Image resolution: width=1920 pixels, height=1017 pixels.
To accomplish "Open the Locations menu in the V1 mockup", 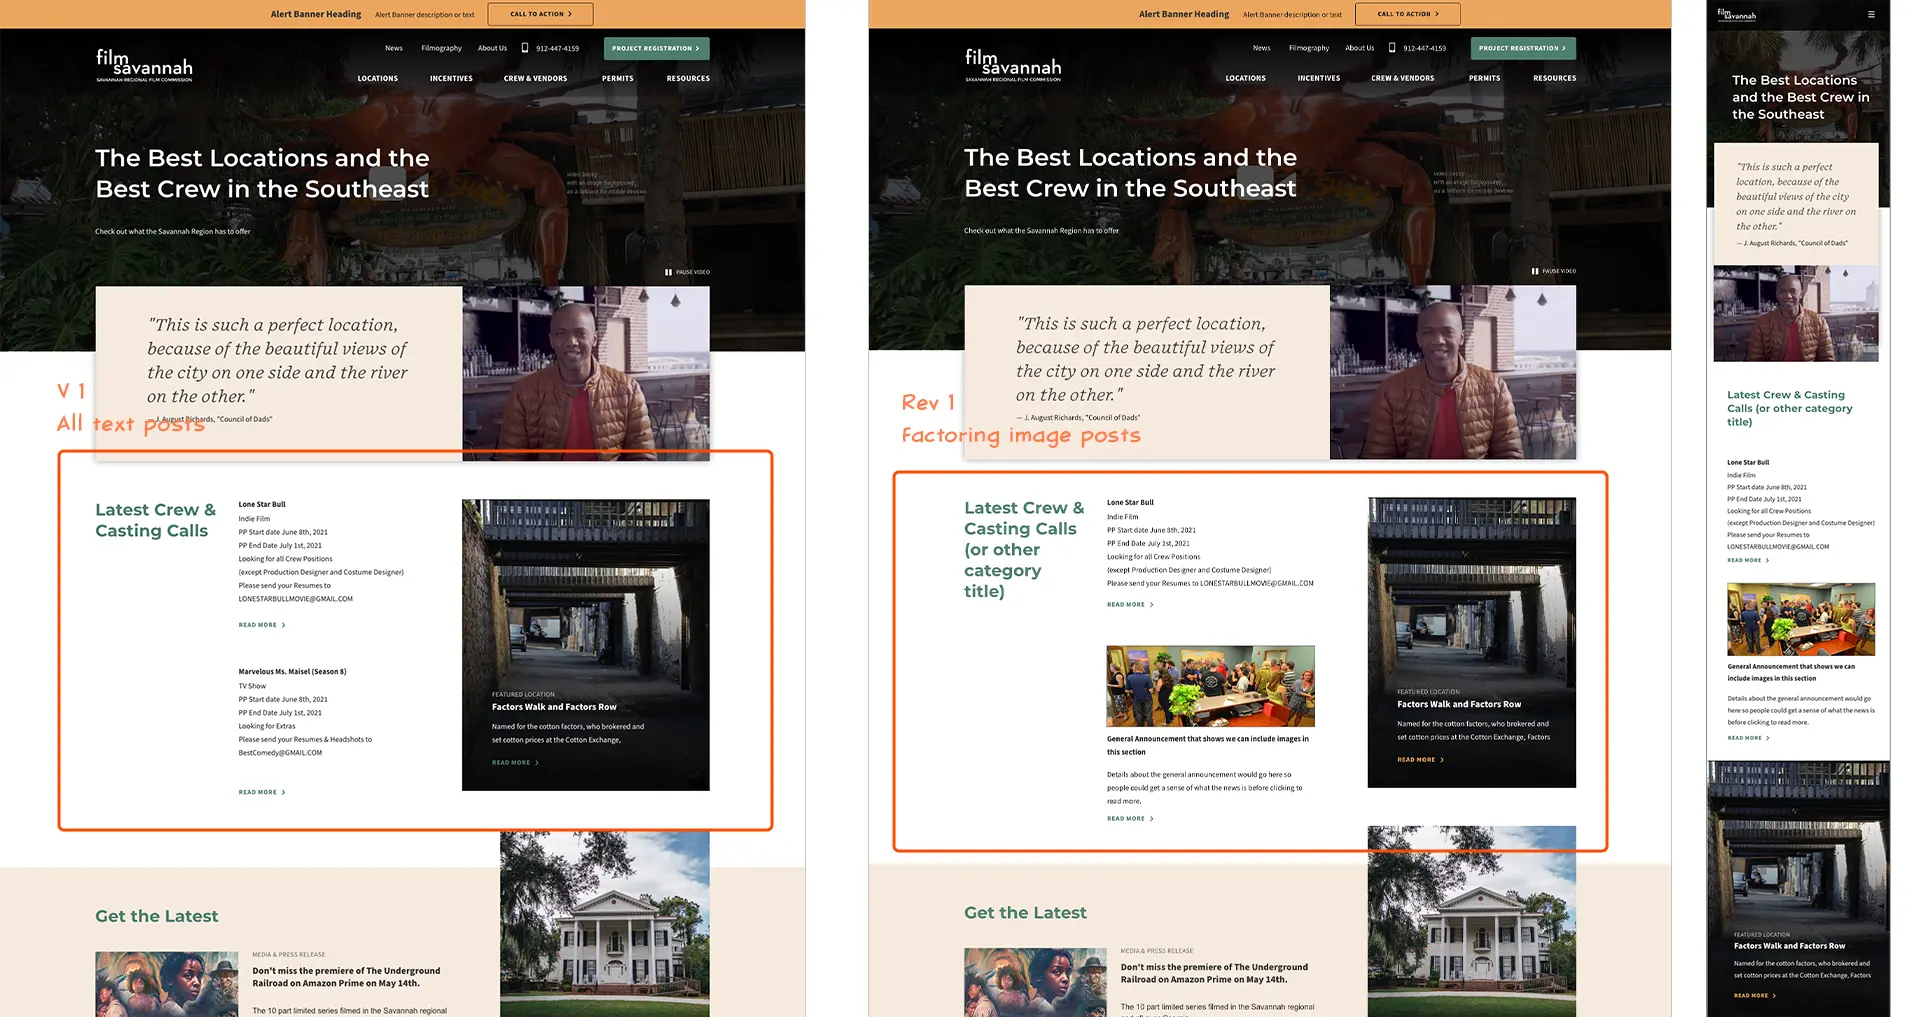I will [378, 78].
